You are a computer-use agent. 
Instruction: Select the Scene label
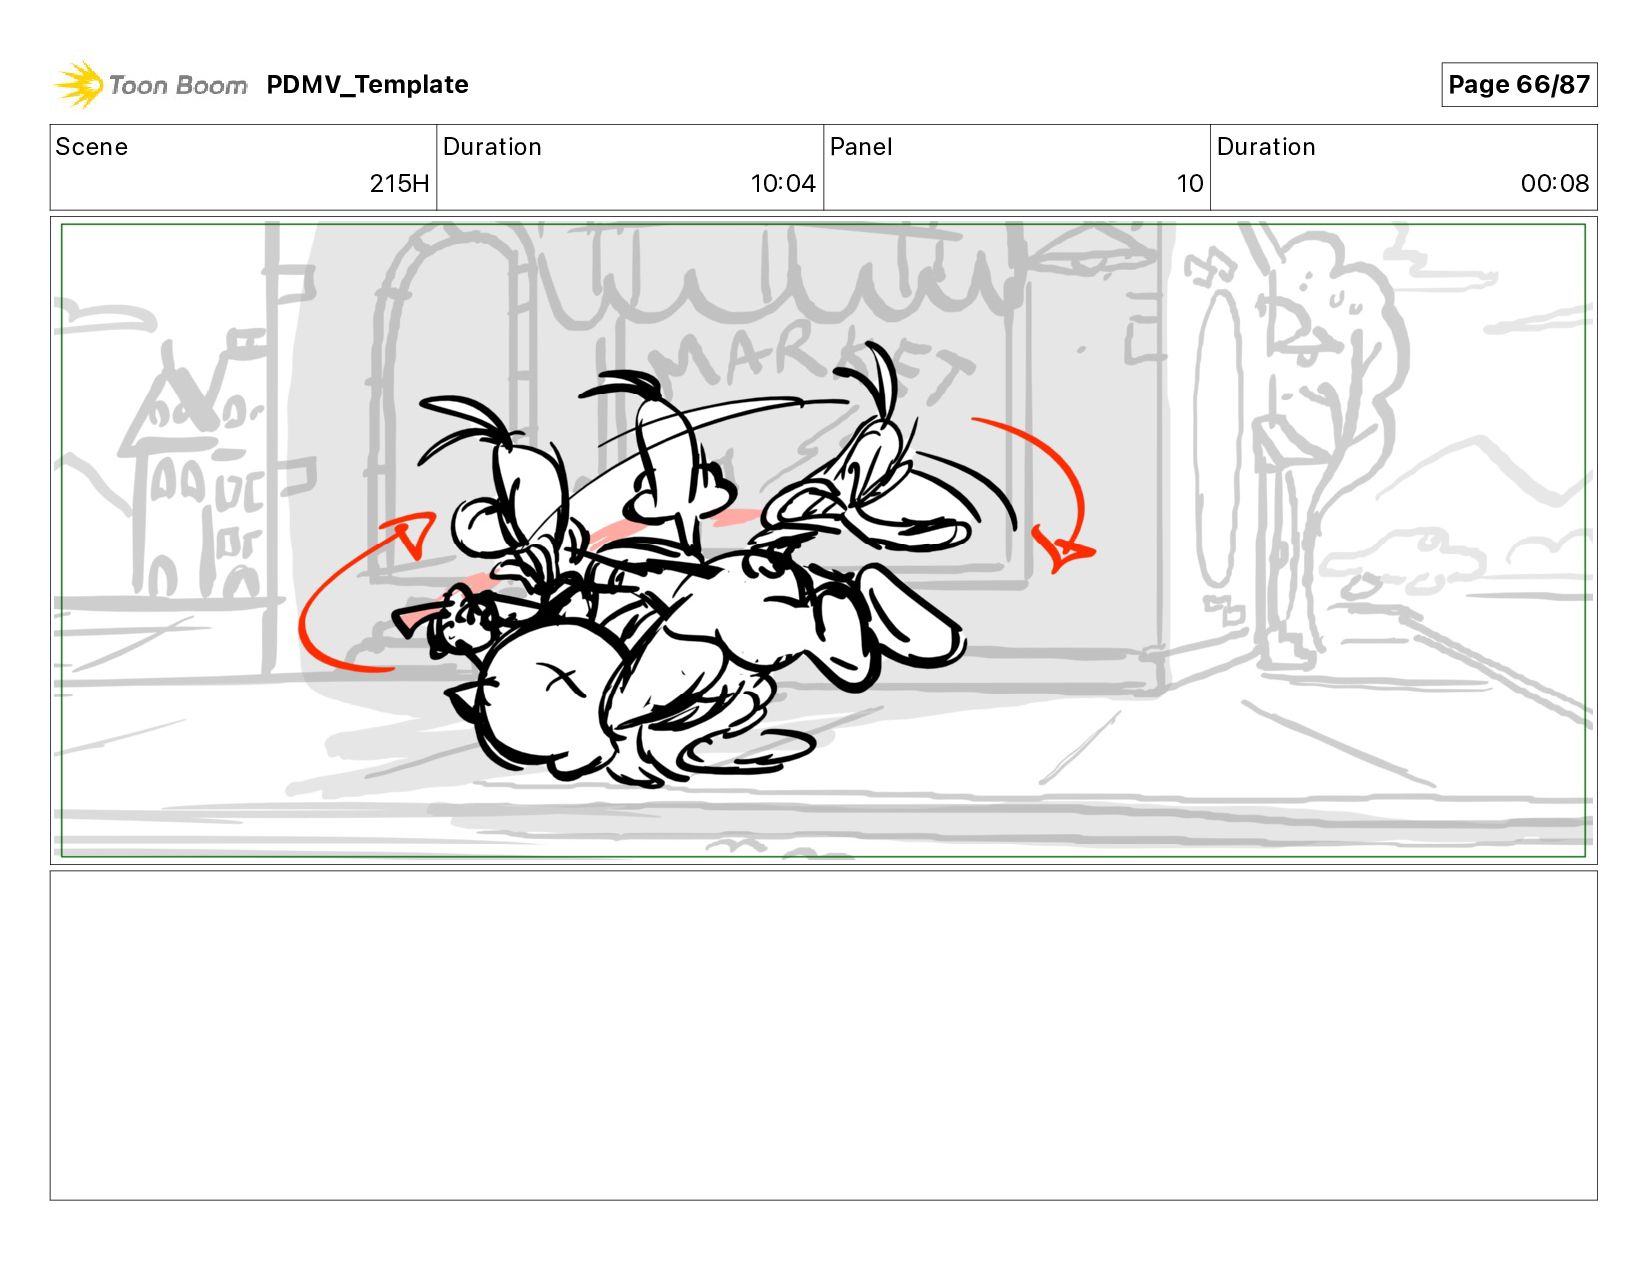point(92,147)
